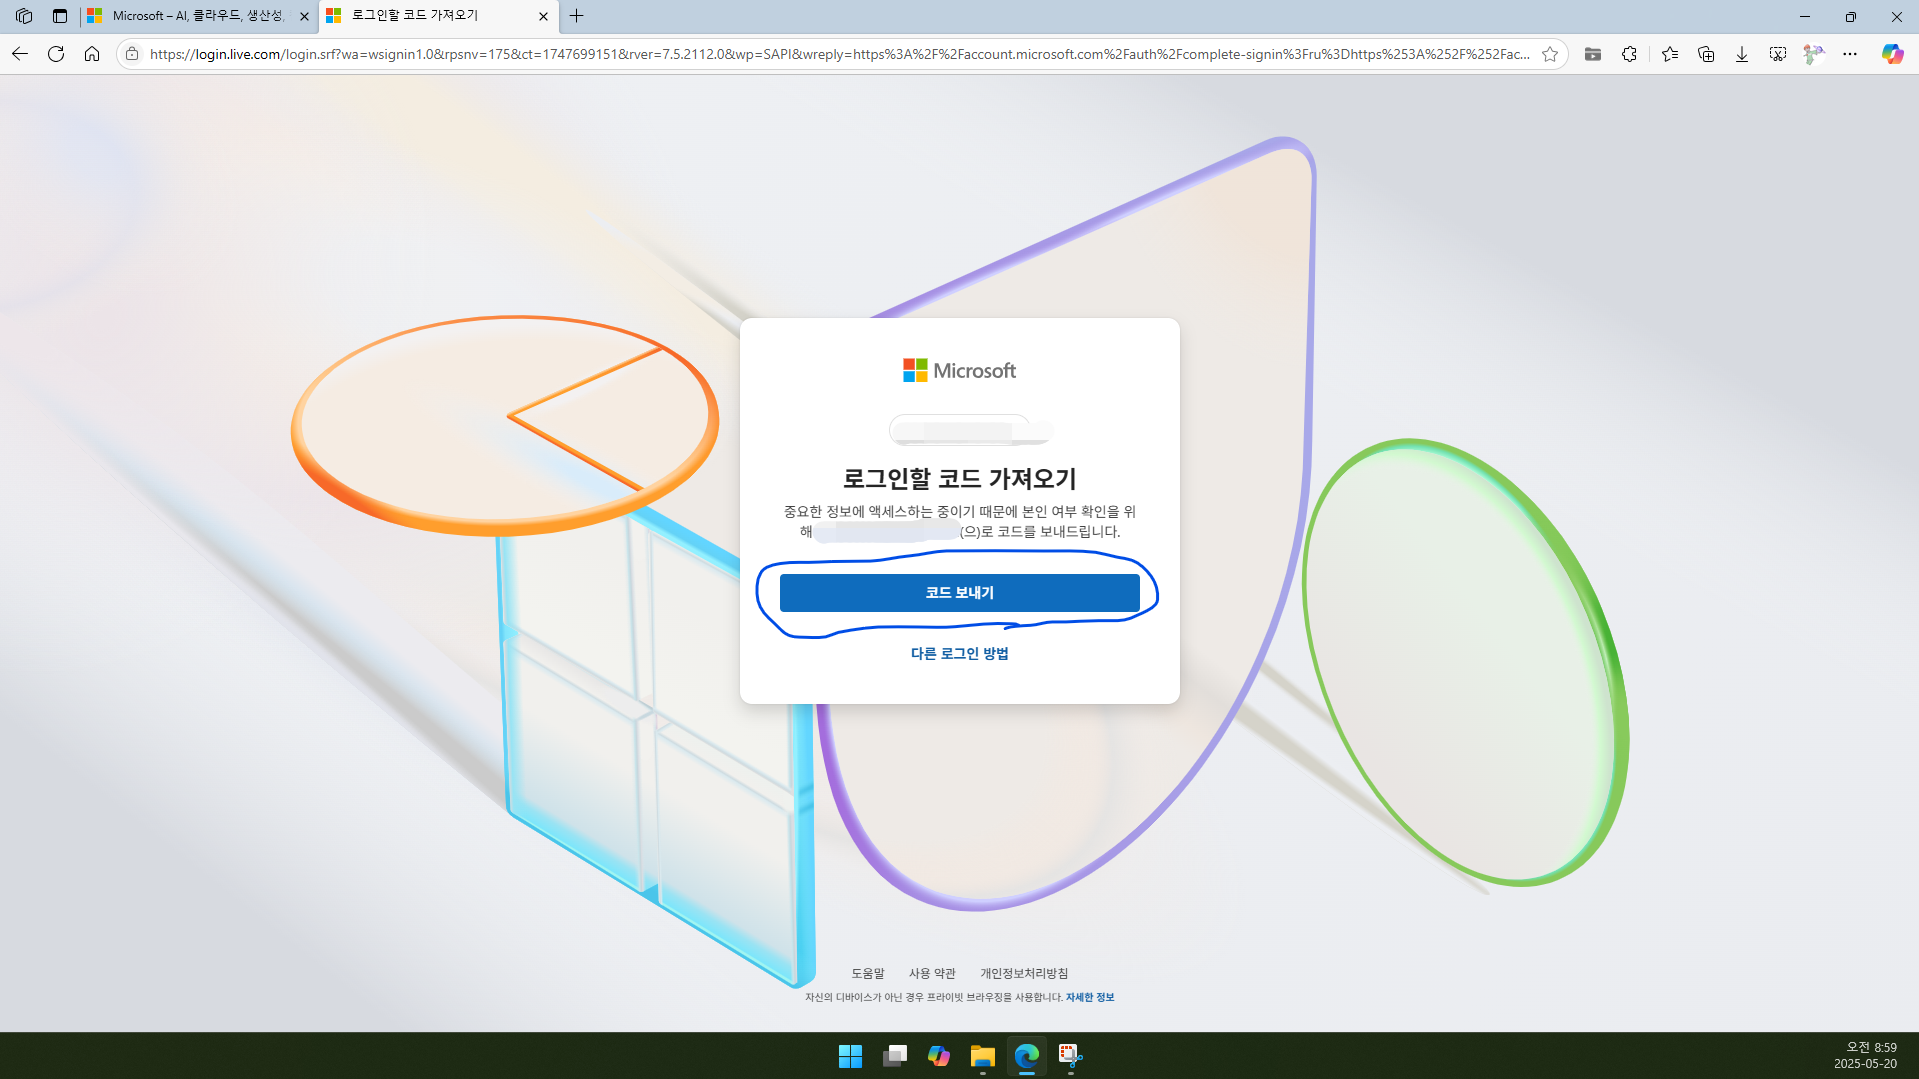Screen dimensions: 1919x1079
Task: Switch to Edge in taskbar
Action: pos(1026,1056)
